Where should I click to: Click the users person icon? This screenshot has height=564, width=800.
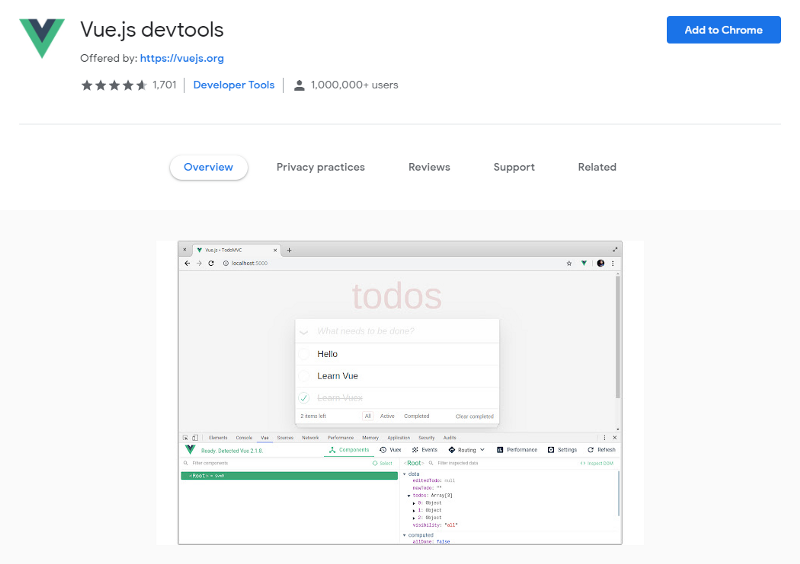(x=299, y=85)
